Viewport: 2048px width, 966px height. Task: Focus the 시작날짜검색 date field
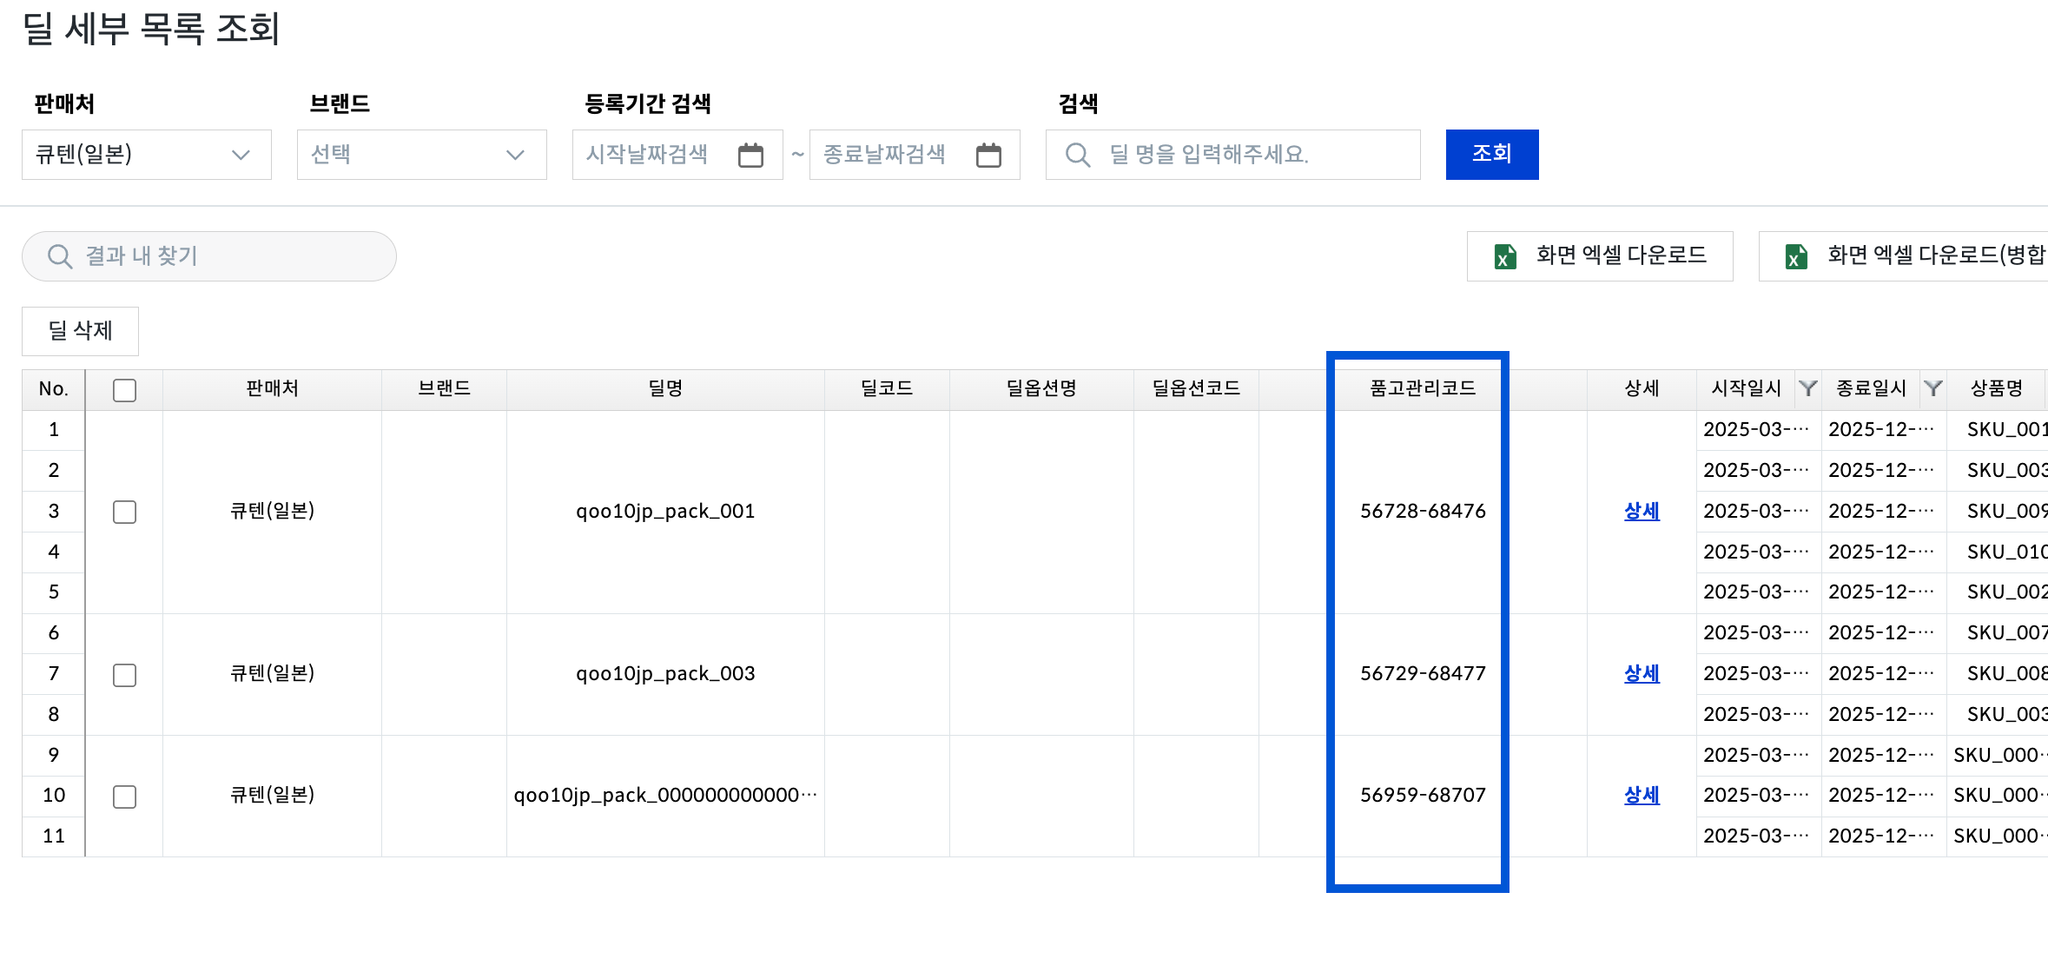click(x=677, y=155)
